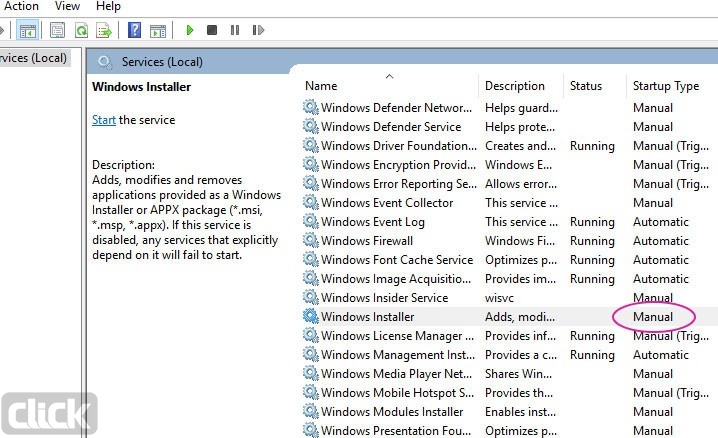Open the Help question mark icon
This screenshot has width=718, height=438.
pyautogui.click(x=134, y=31)
